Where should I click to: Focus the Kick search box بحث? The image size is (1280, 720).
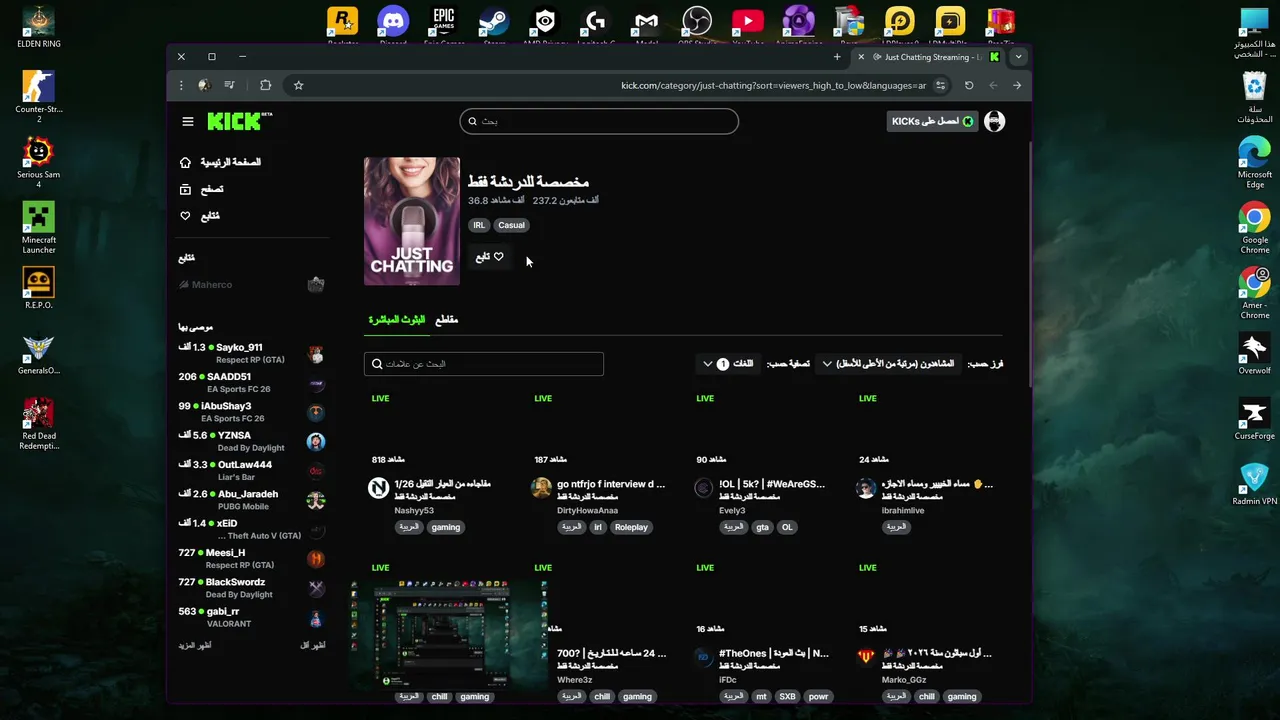click(599, 121)
